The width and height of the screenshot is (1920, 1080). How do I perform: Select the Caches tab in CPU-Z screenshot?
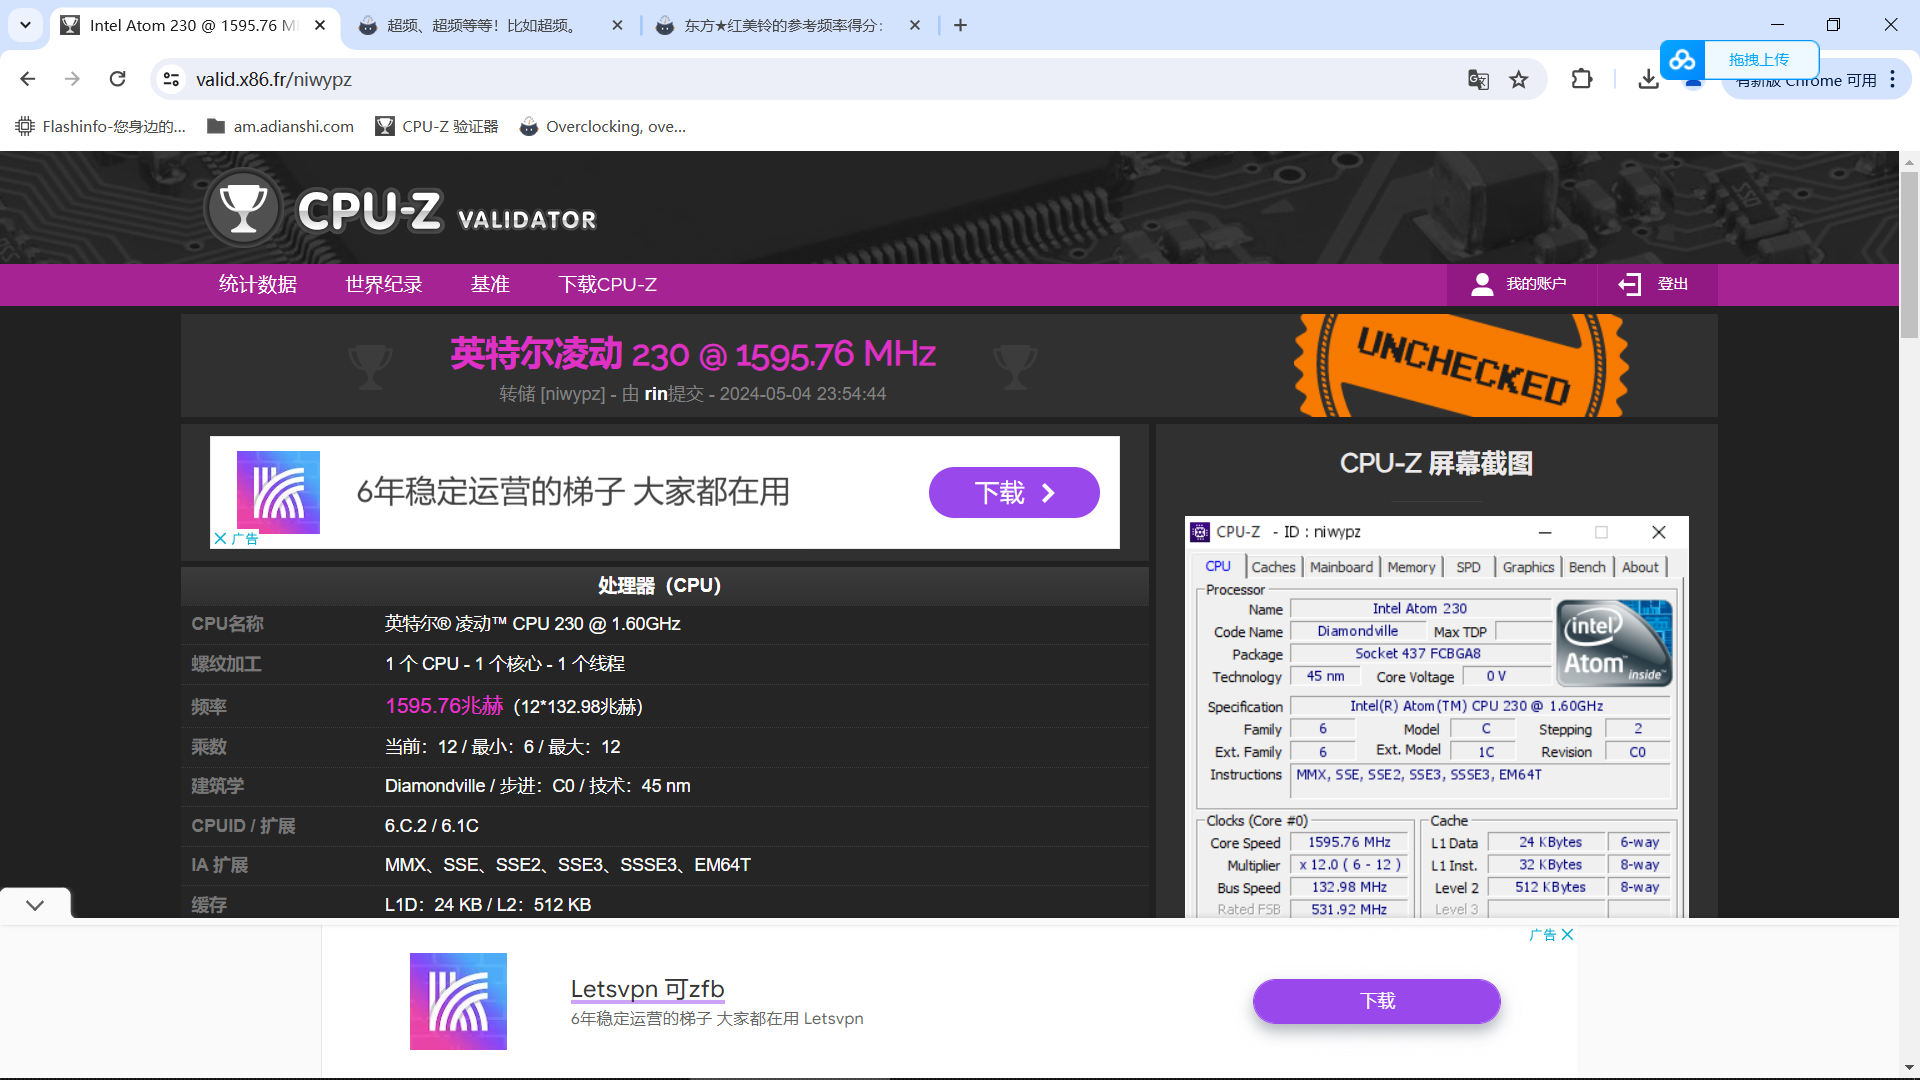click(x=1273, y=567)
